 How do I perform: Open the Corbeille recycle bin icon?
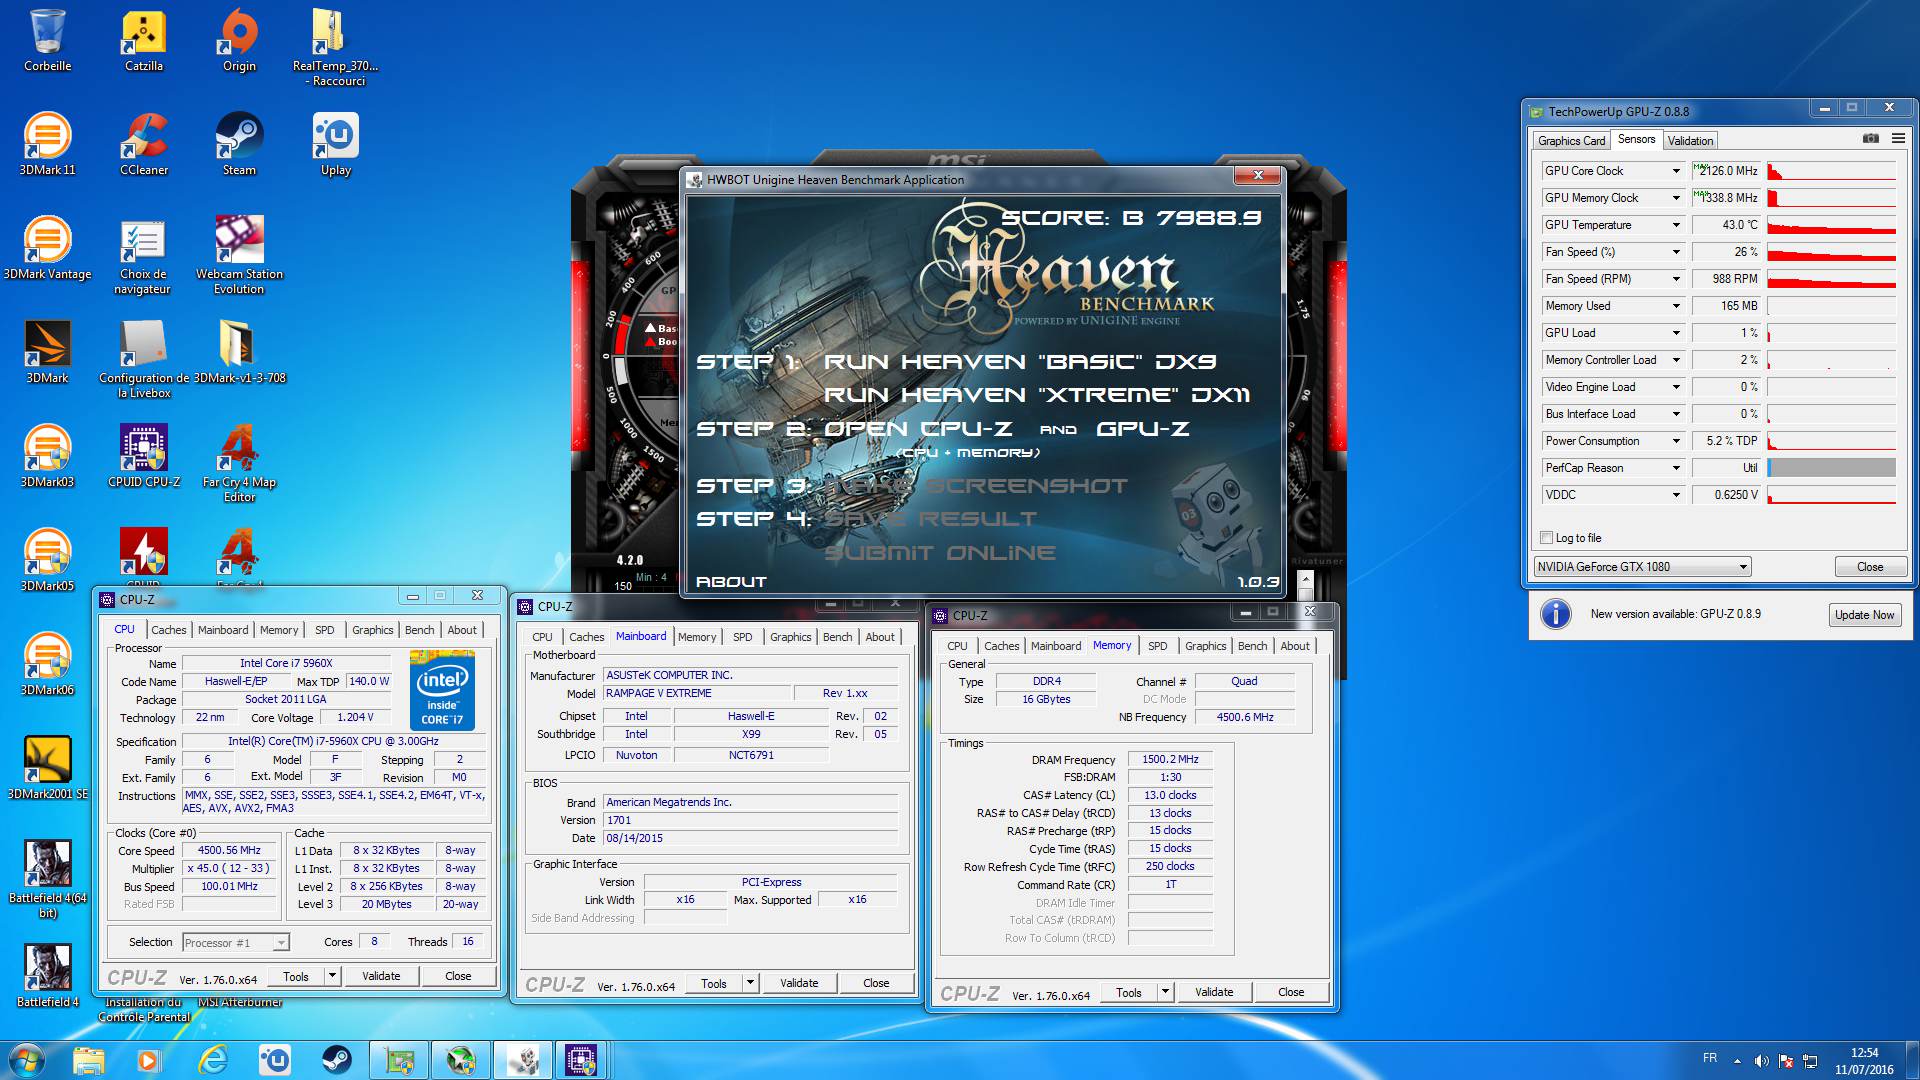click(x=47, y=41)
